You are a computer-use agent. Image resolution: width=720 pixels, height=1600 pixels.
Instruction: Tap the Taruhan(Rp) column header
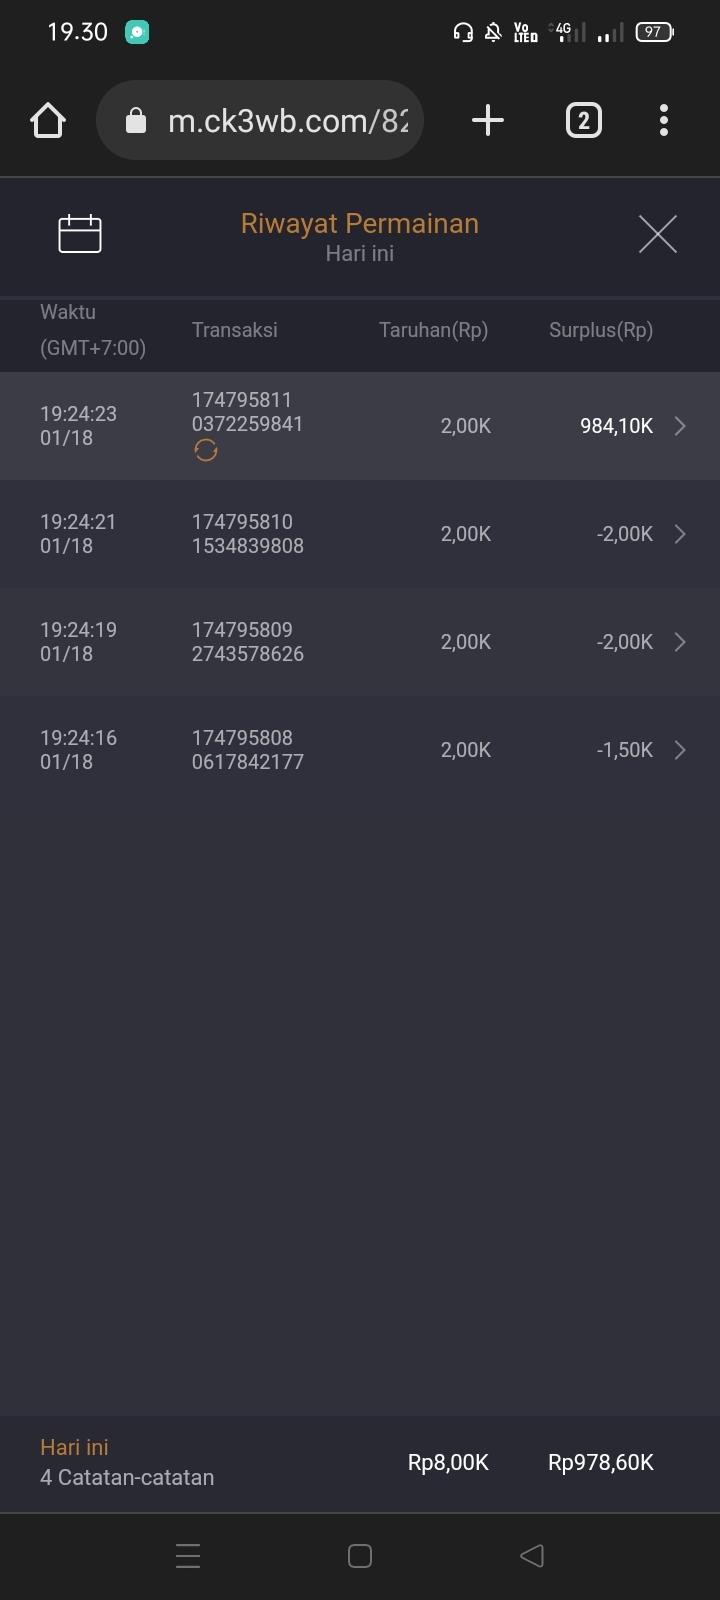[x=433, y=330]
